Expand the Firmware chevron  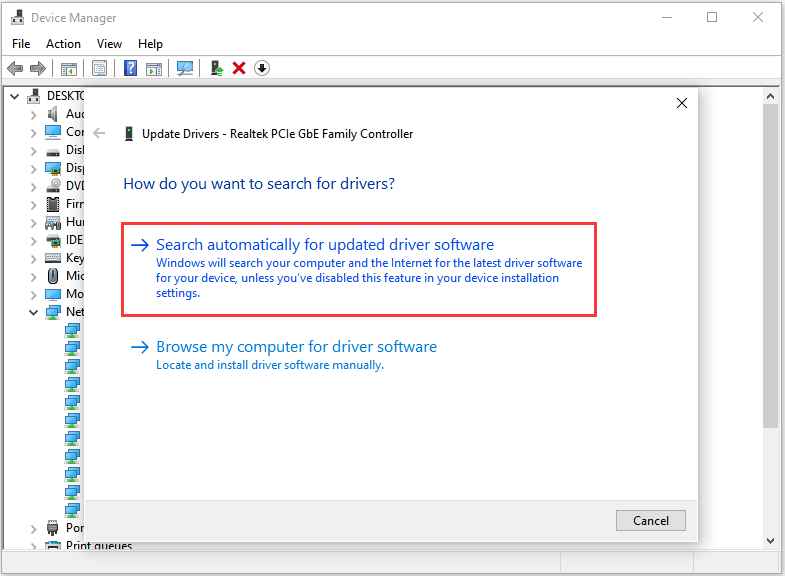34,205
